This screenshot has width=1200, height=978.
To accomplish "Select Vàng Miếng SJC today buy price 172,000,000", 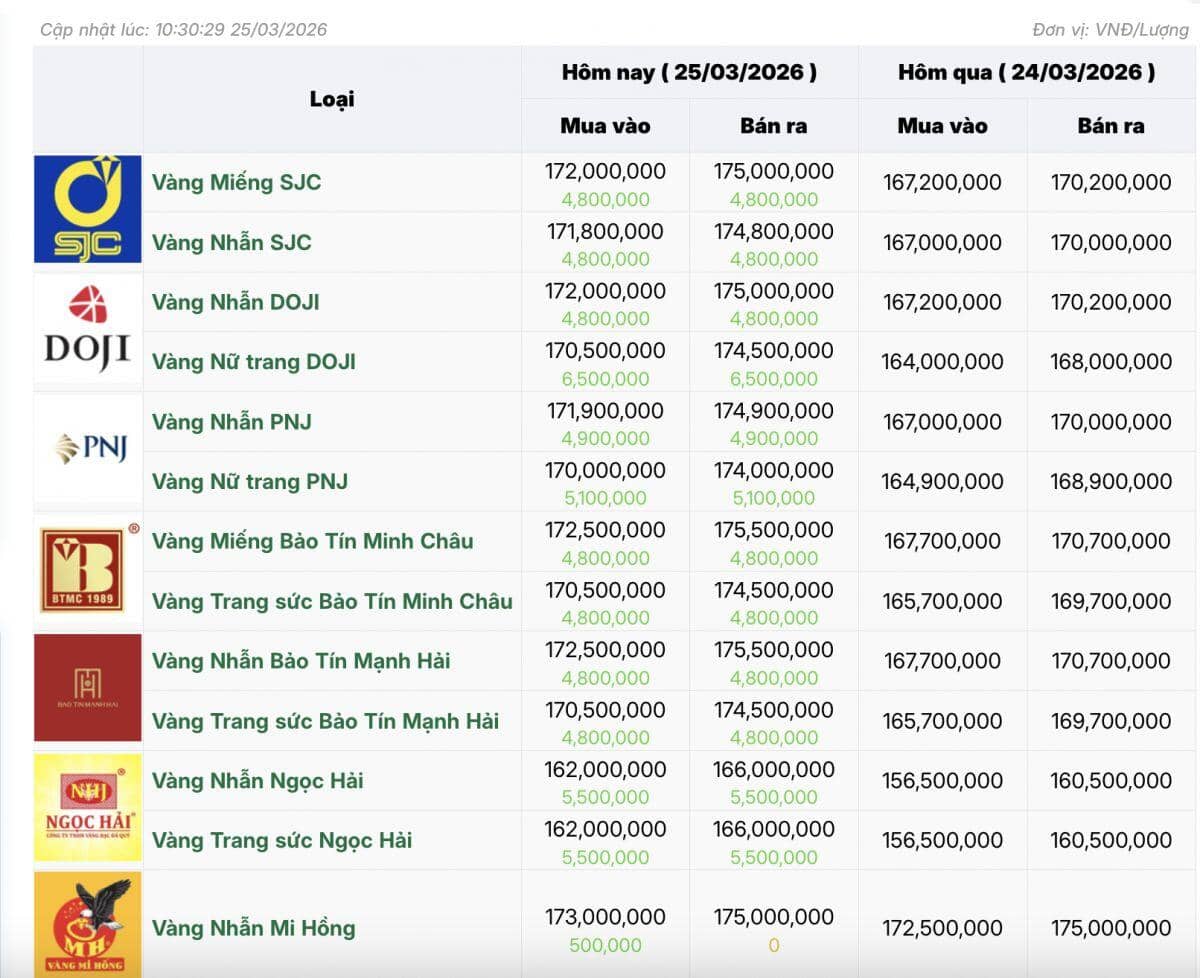I will 605,172.
